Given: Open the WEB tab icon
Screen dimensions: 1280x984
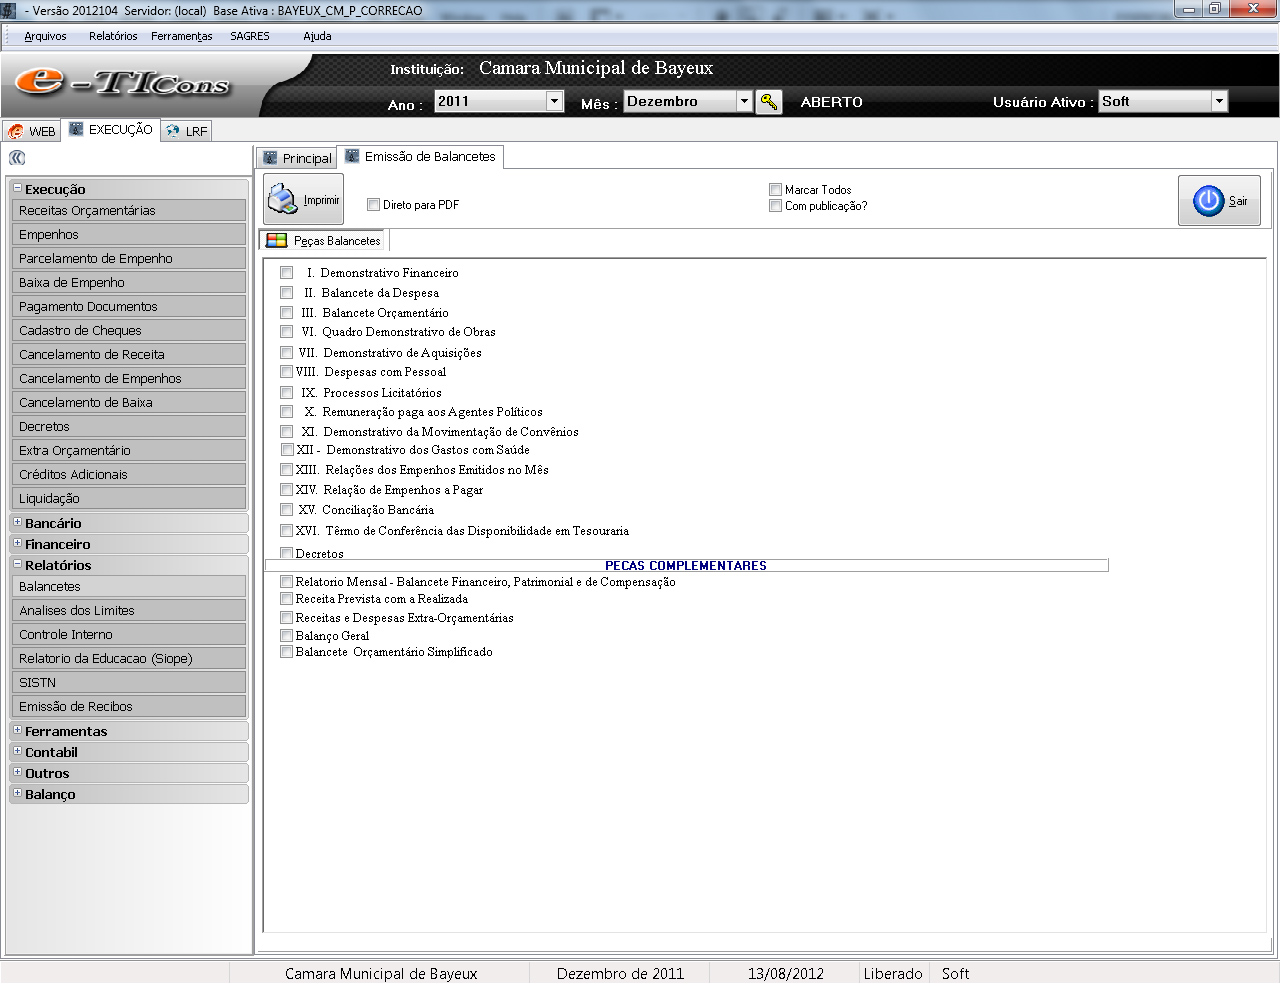Looking at the screenshot, I should click(16, 131).
